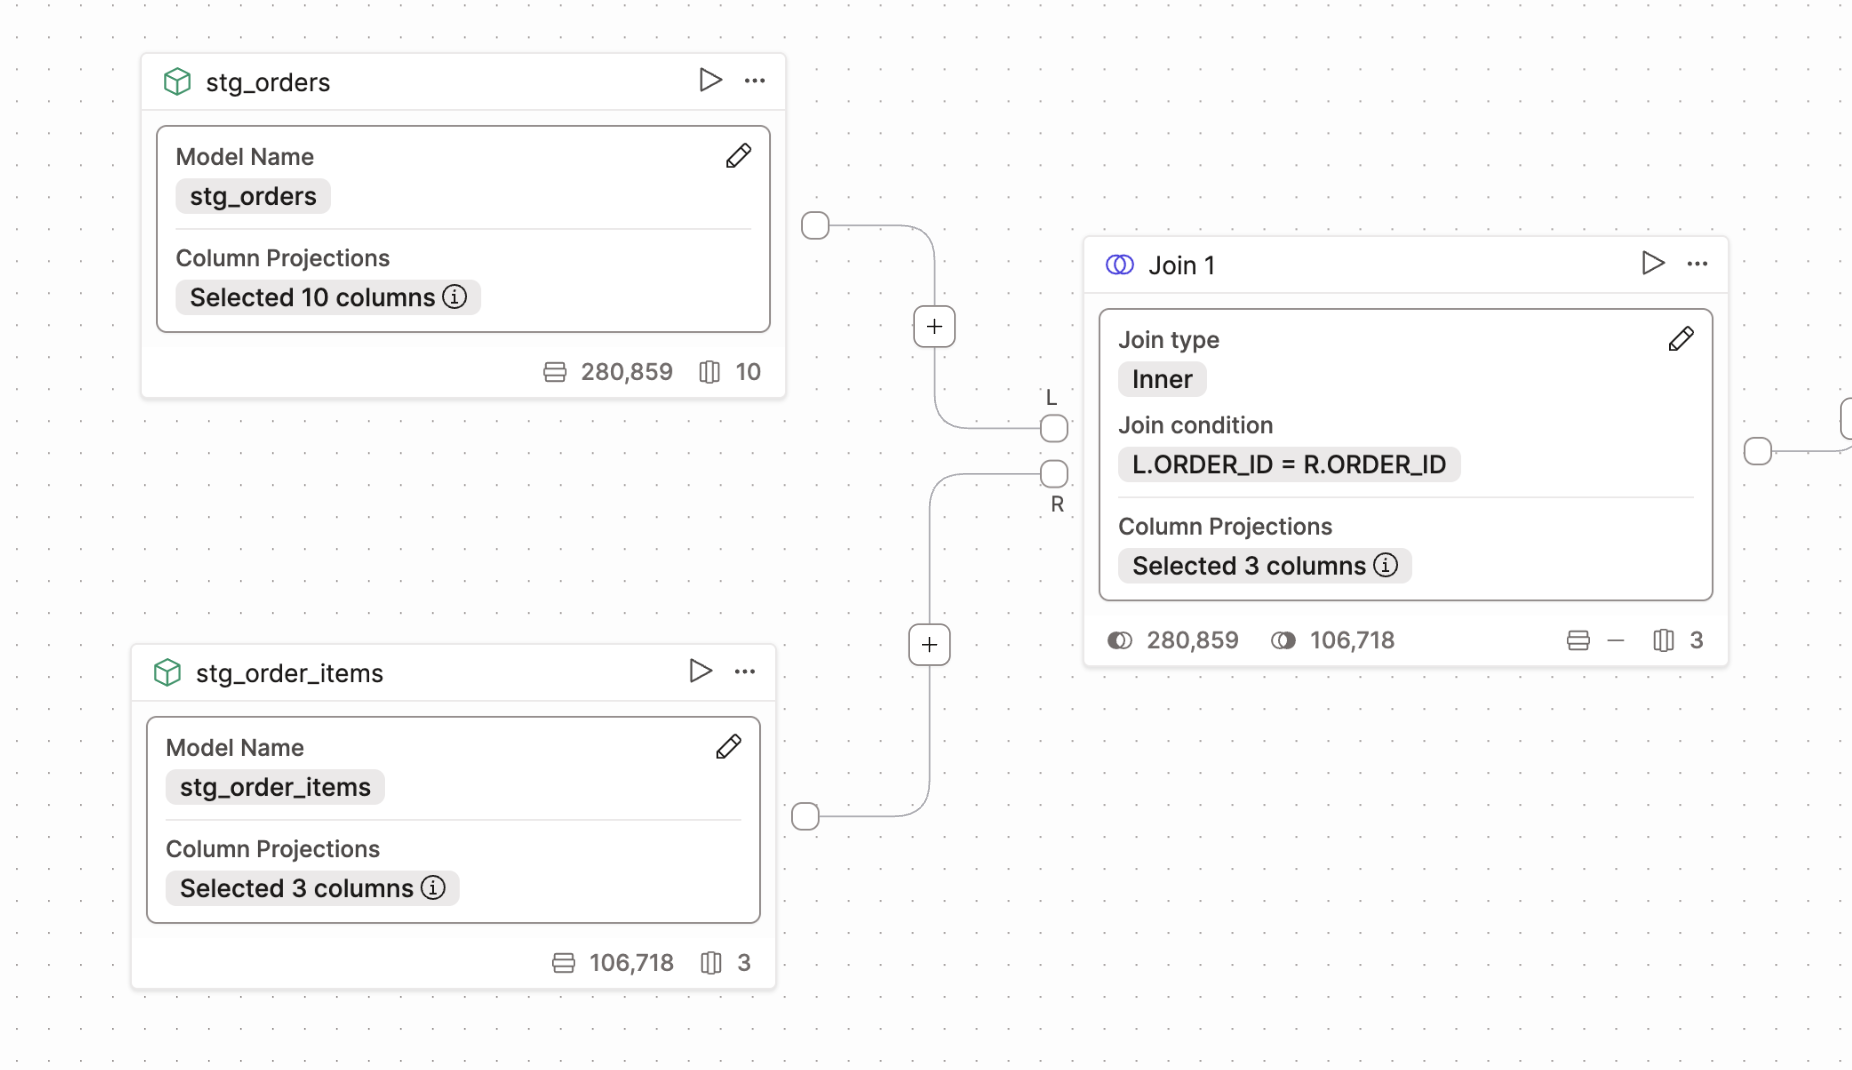The image size is (1852, 1070).
Task: Edit the join type via pencil icon
Action: tap(1681, 339)
